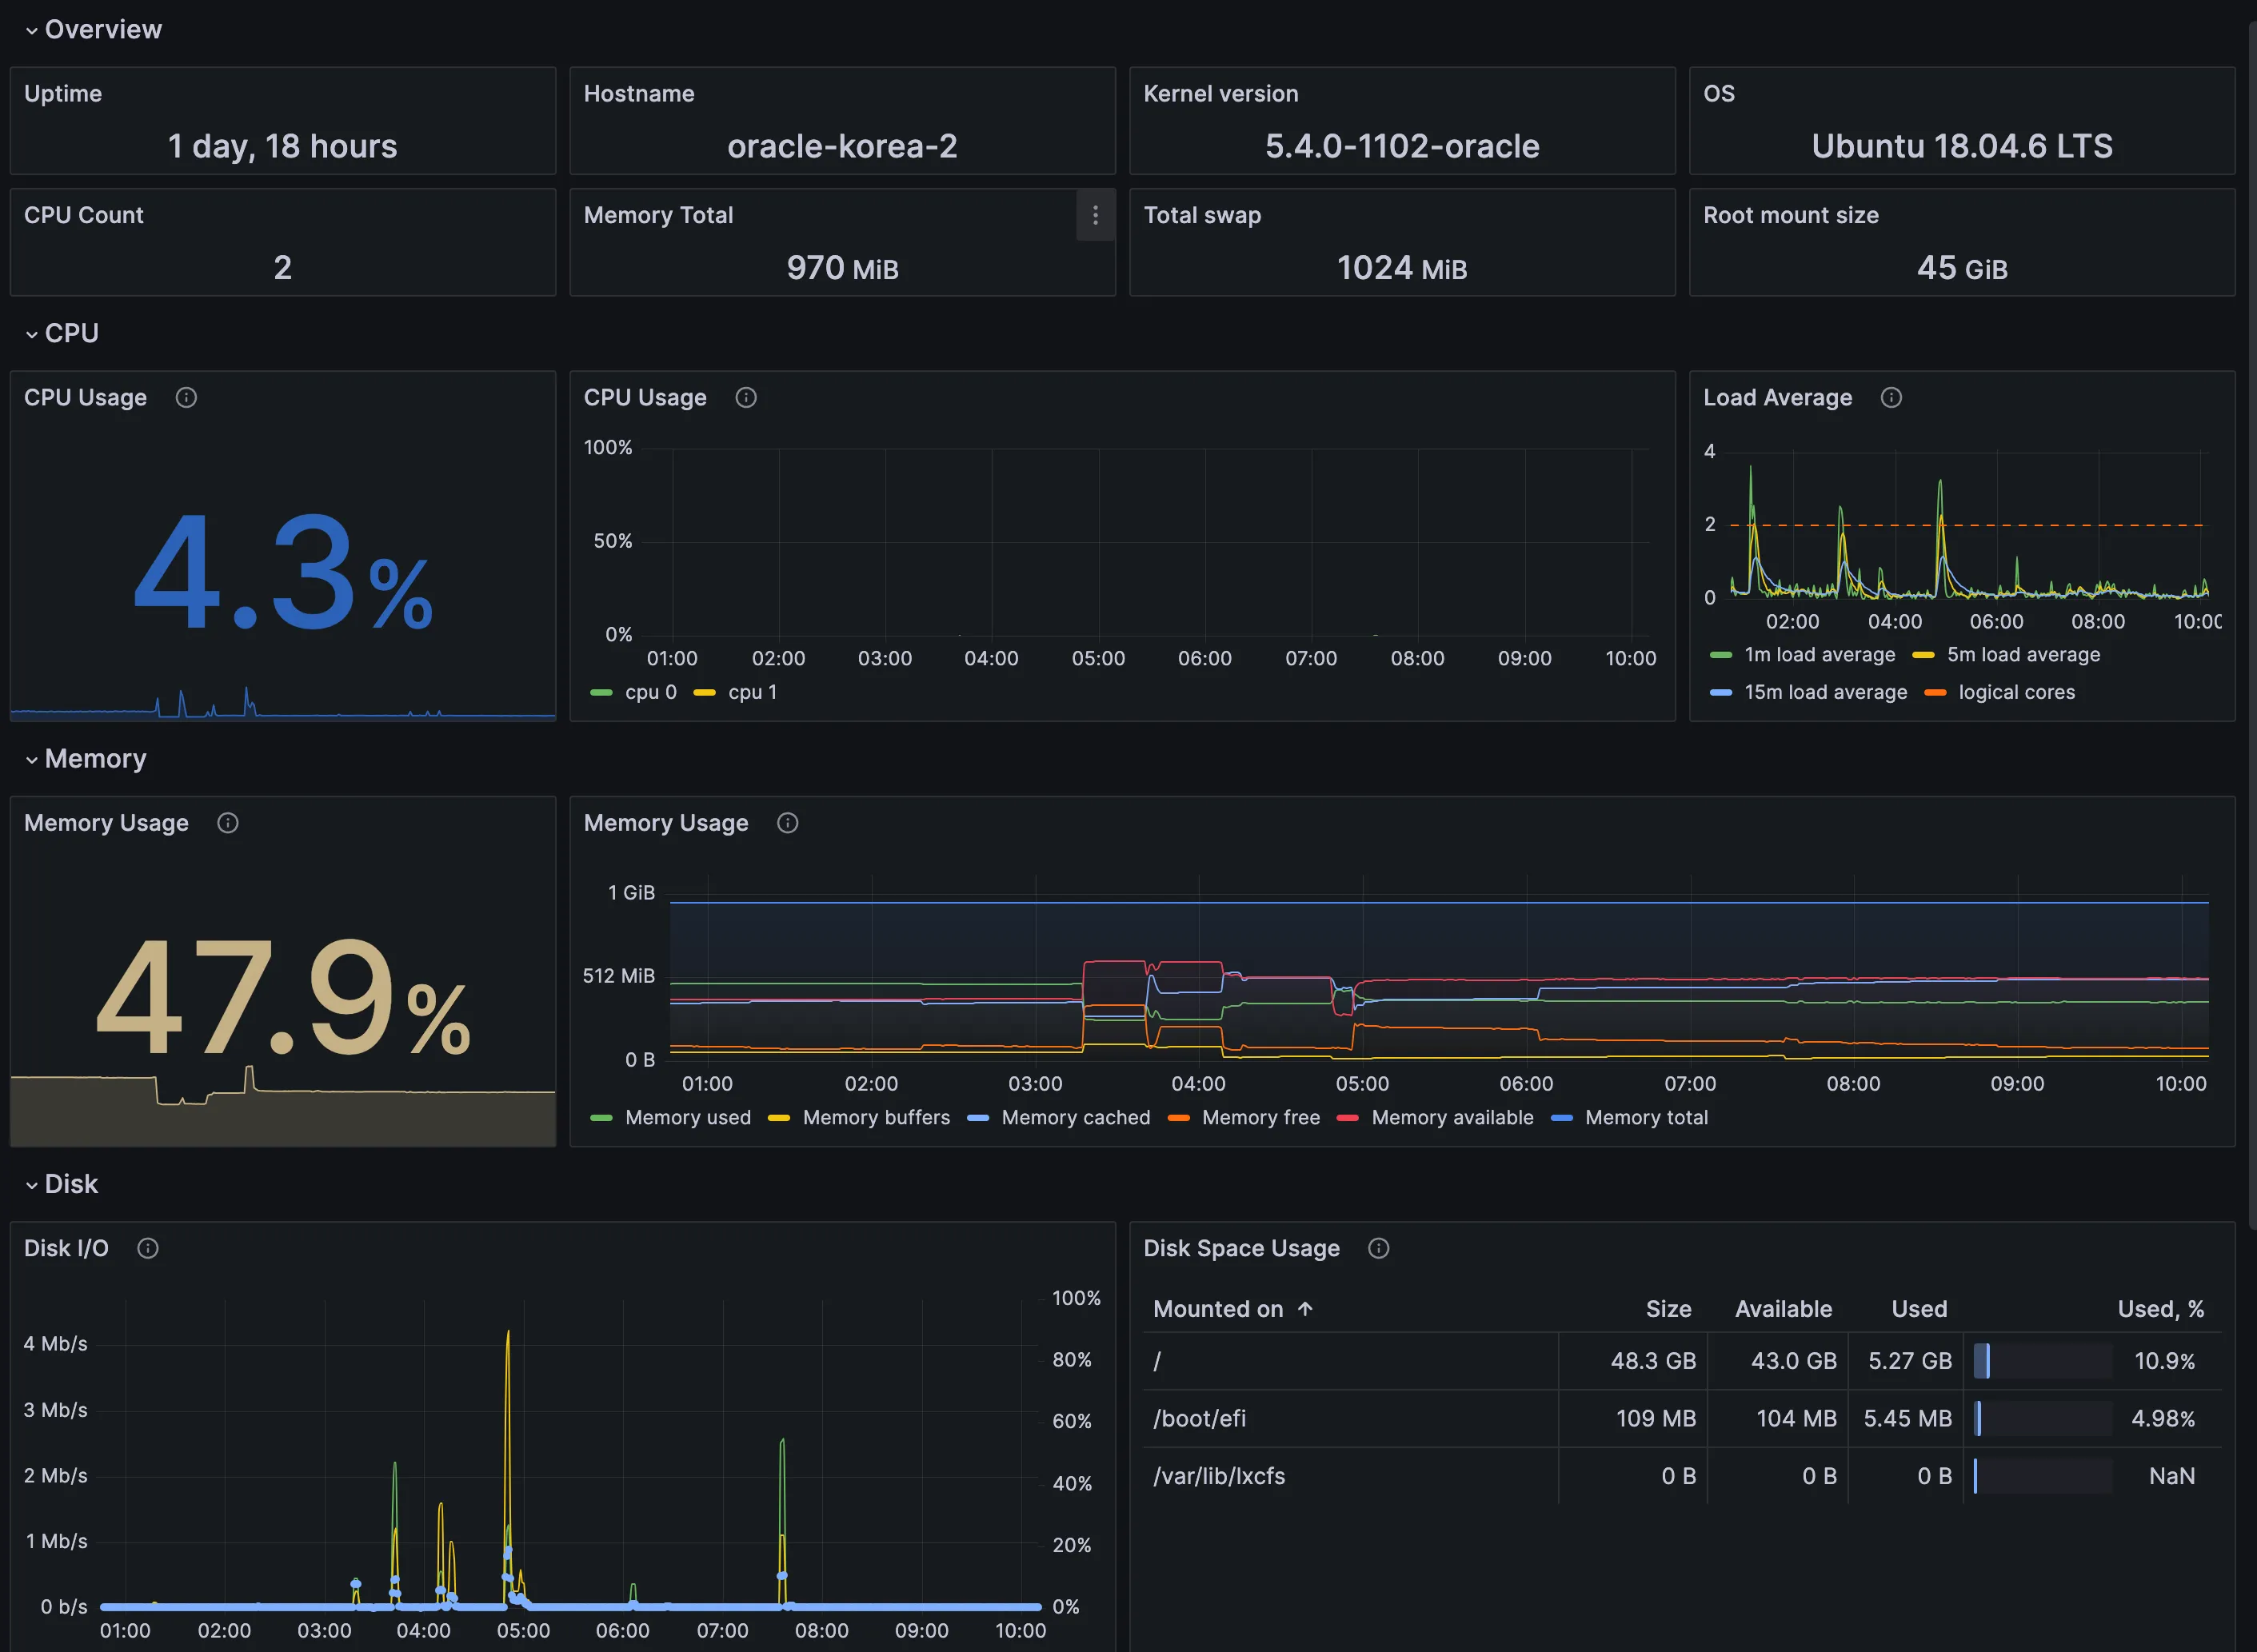Collapse the Overview row
The height and width of the screenshot is (1652, 2257).
(x=33, y=31)
